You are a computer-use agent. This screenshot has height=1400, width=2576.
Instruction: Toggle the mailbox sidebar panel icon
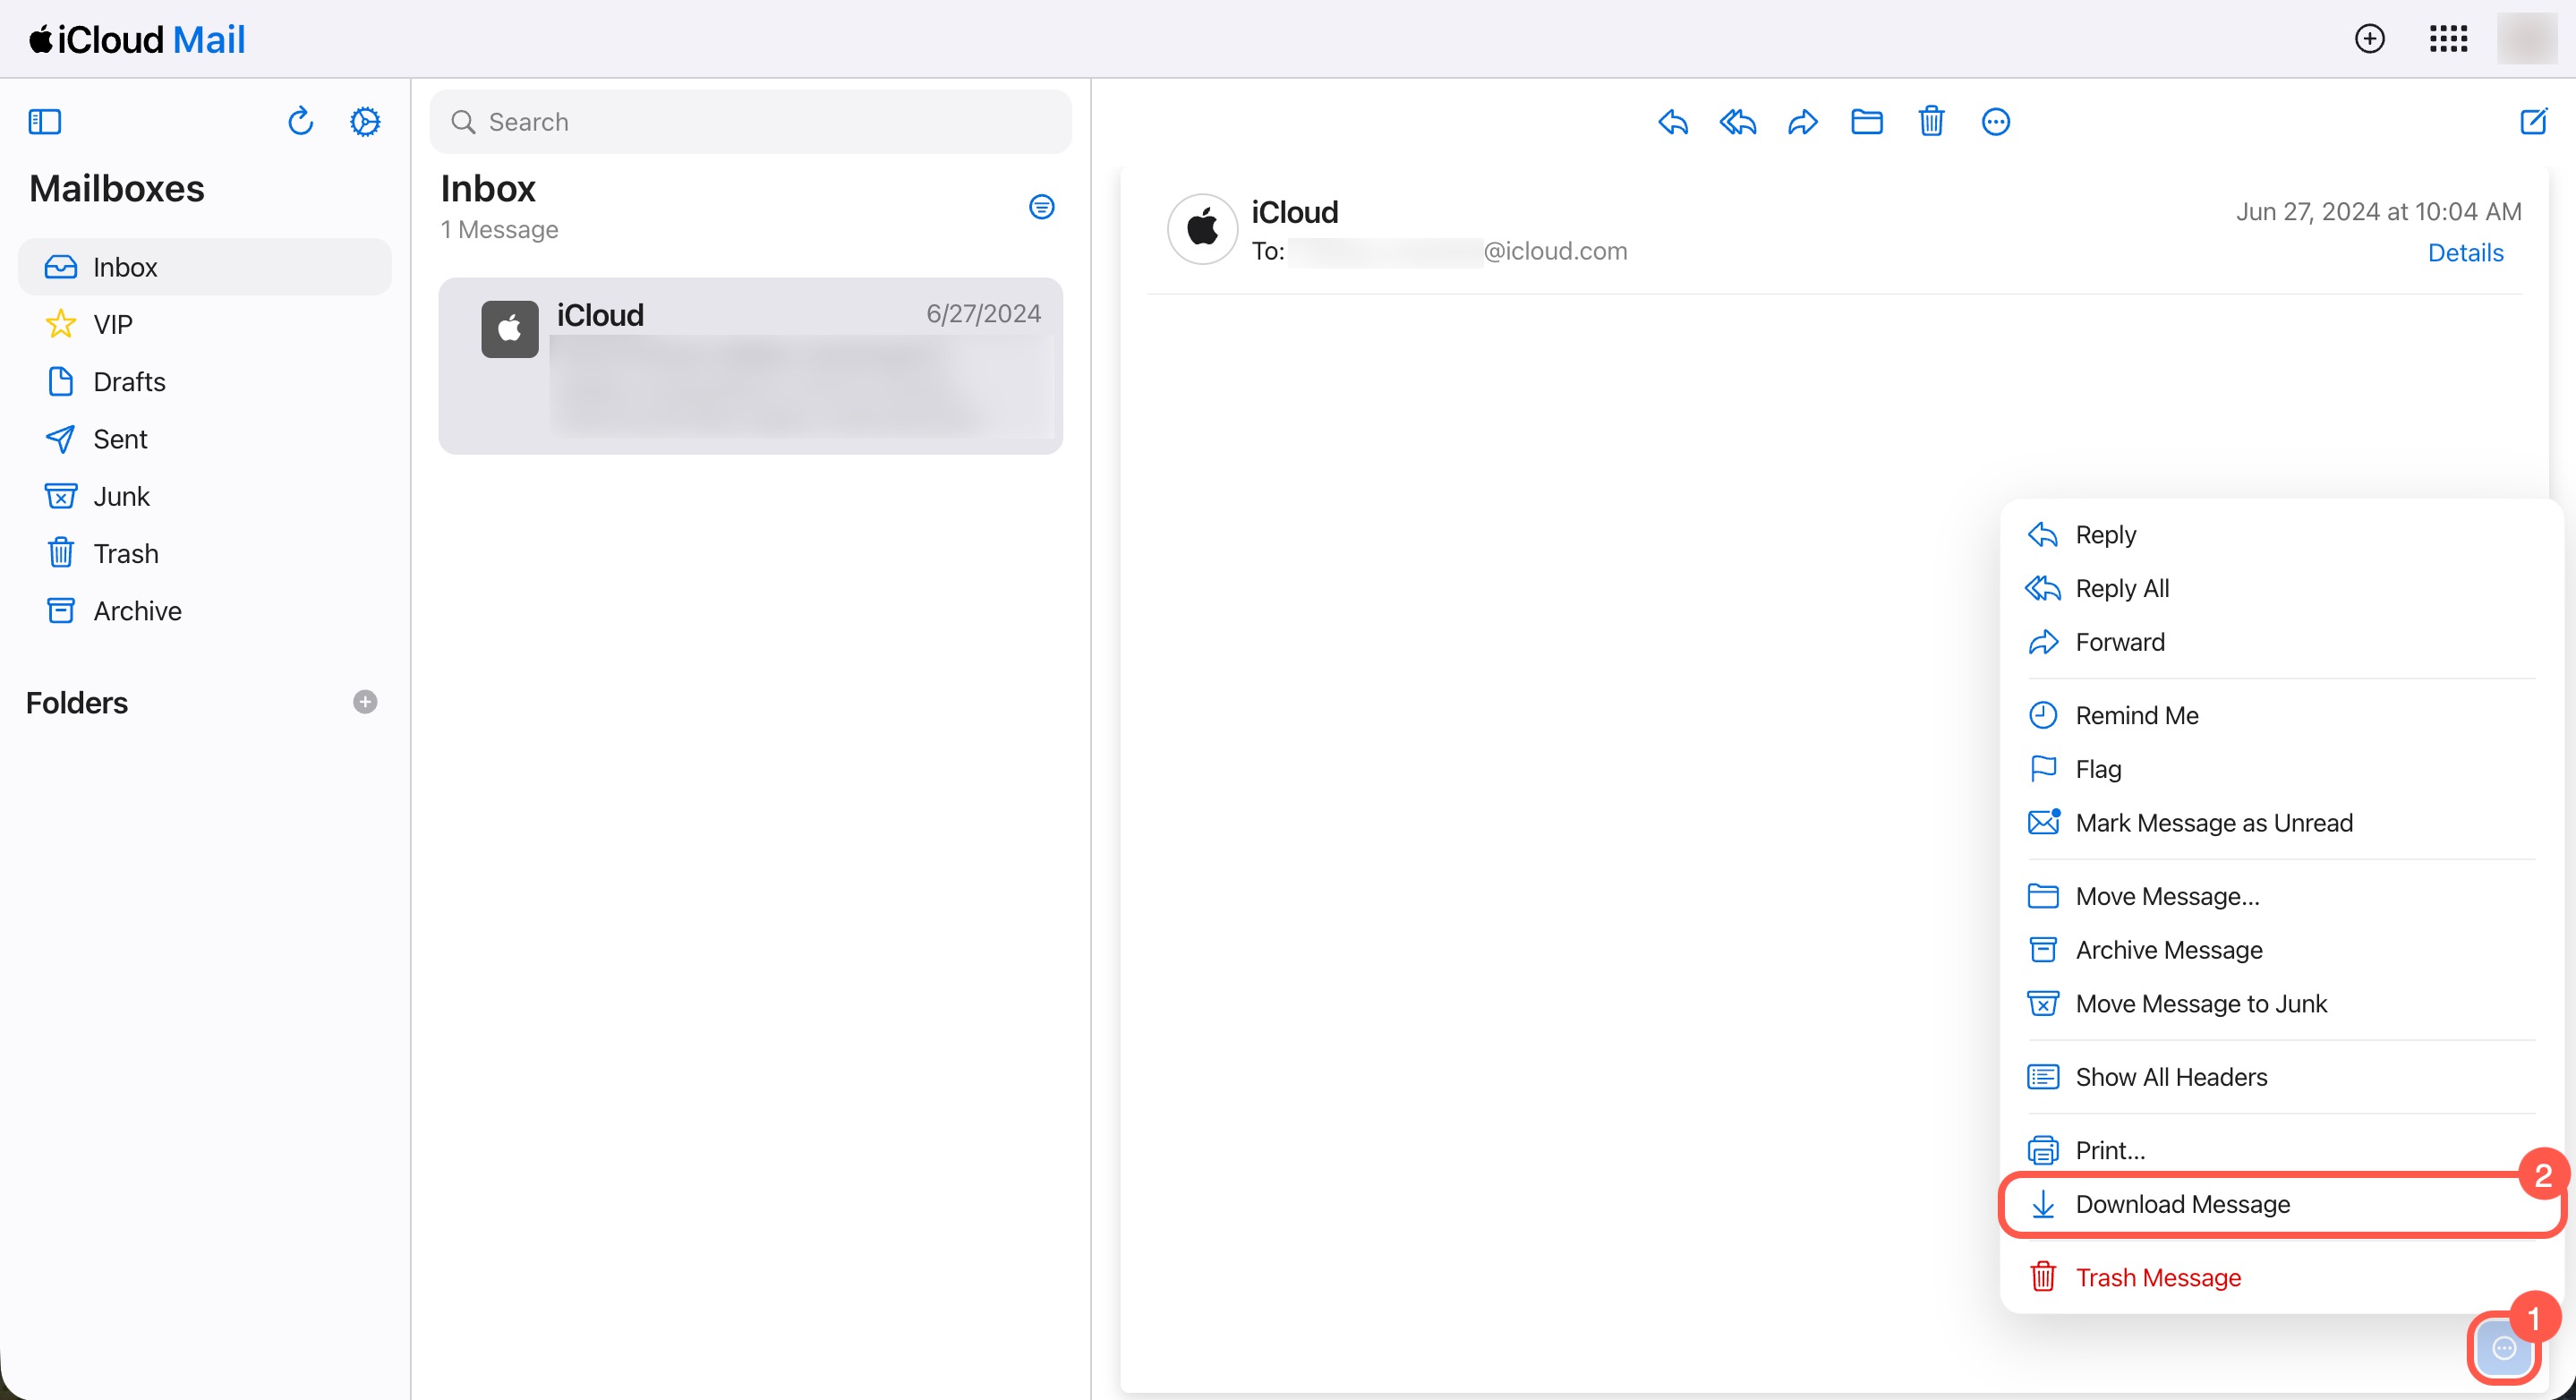[45, 122]
